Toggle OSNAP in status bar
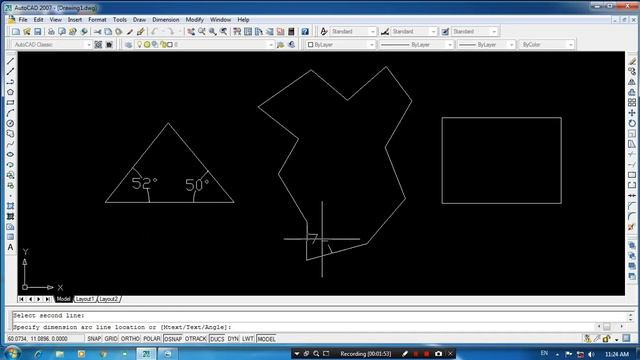This screenshot has height=360, width=640. 173,339
